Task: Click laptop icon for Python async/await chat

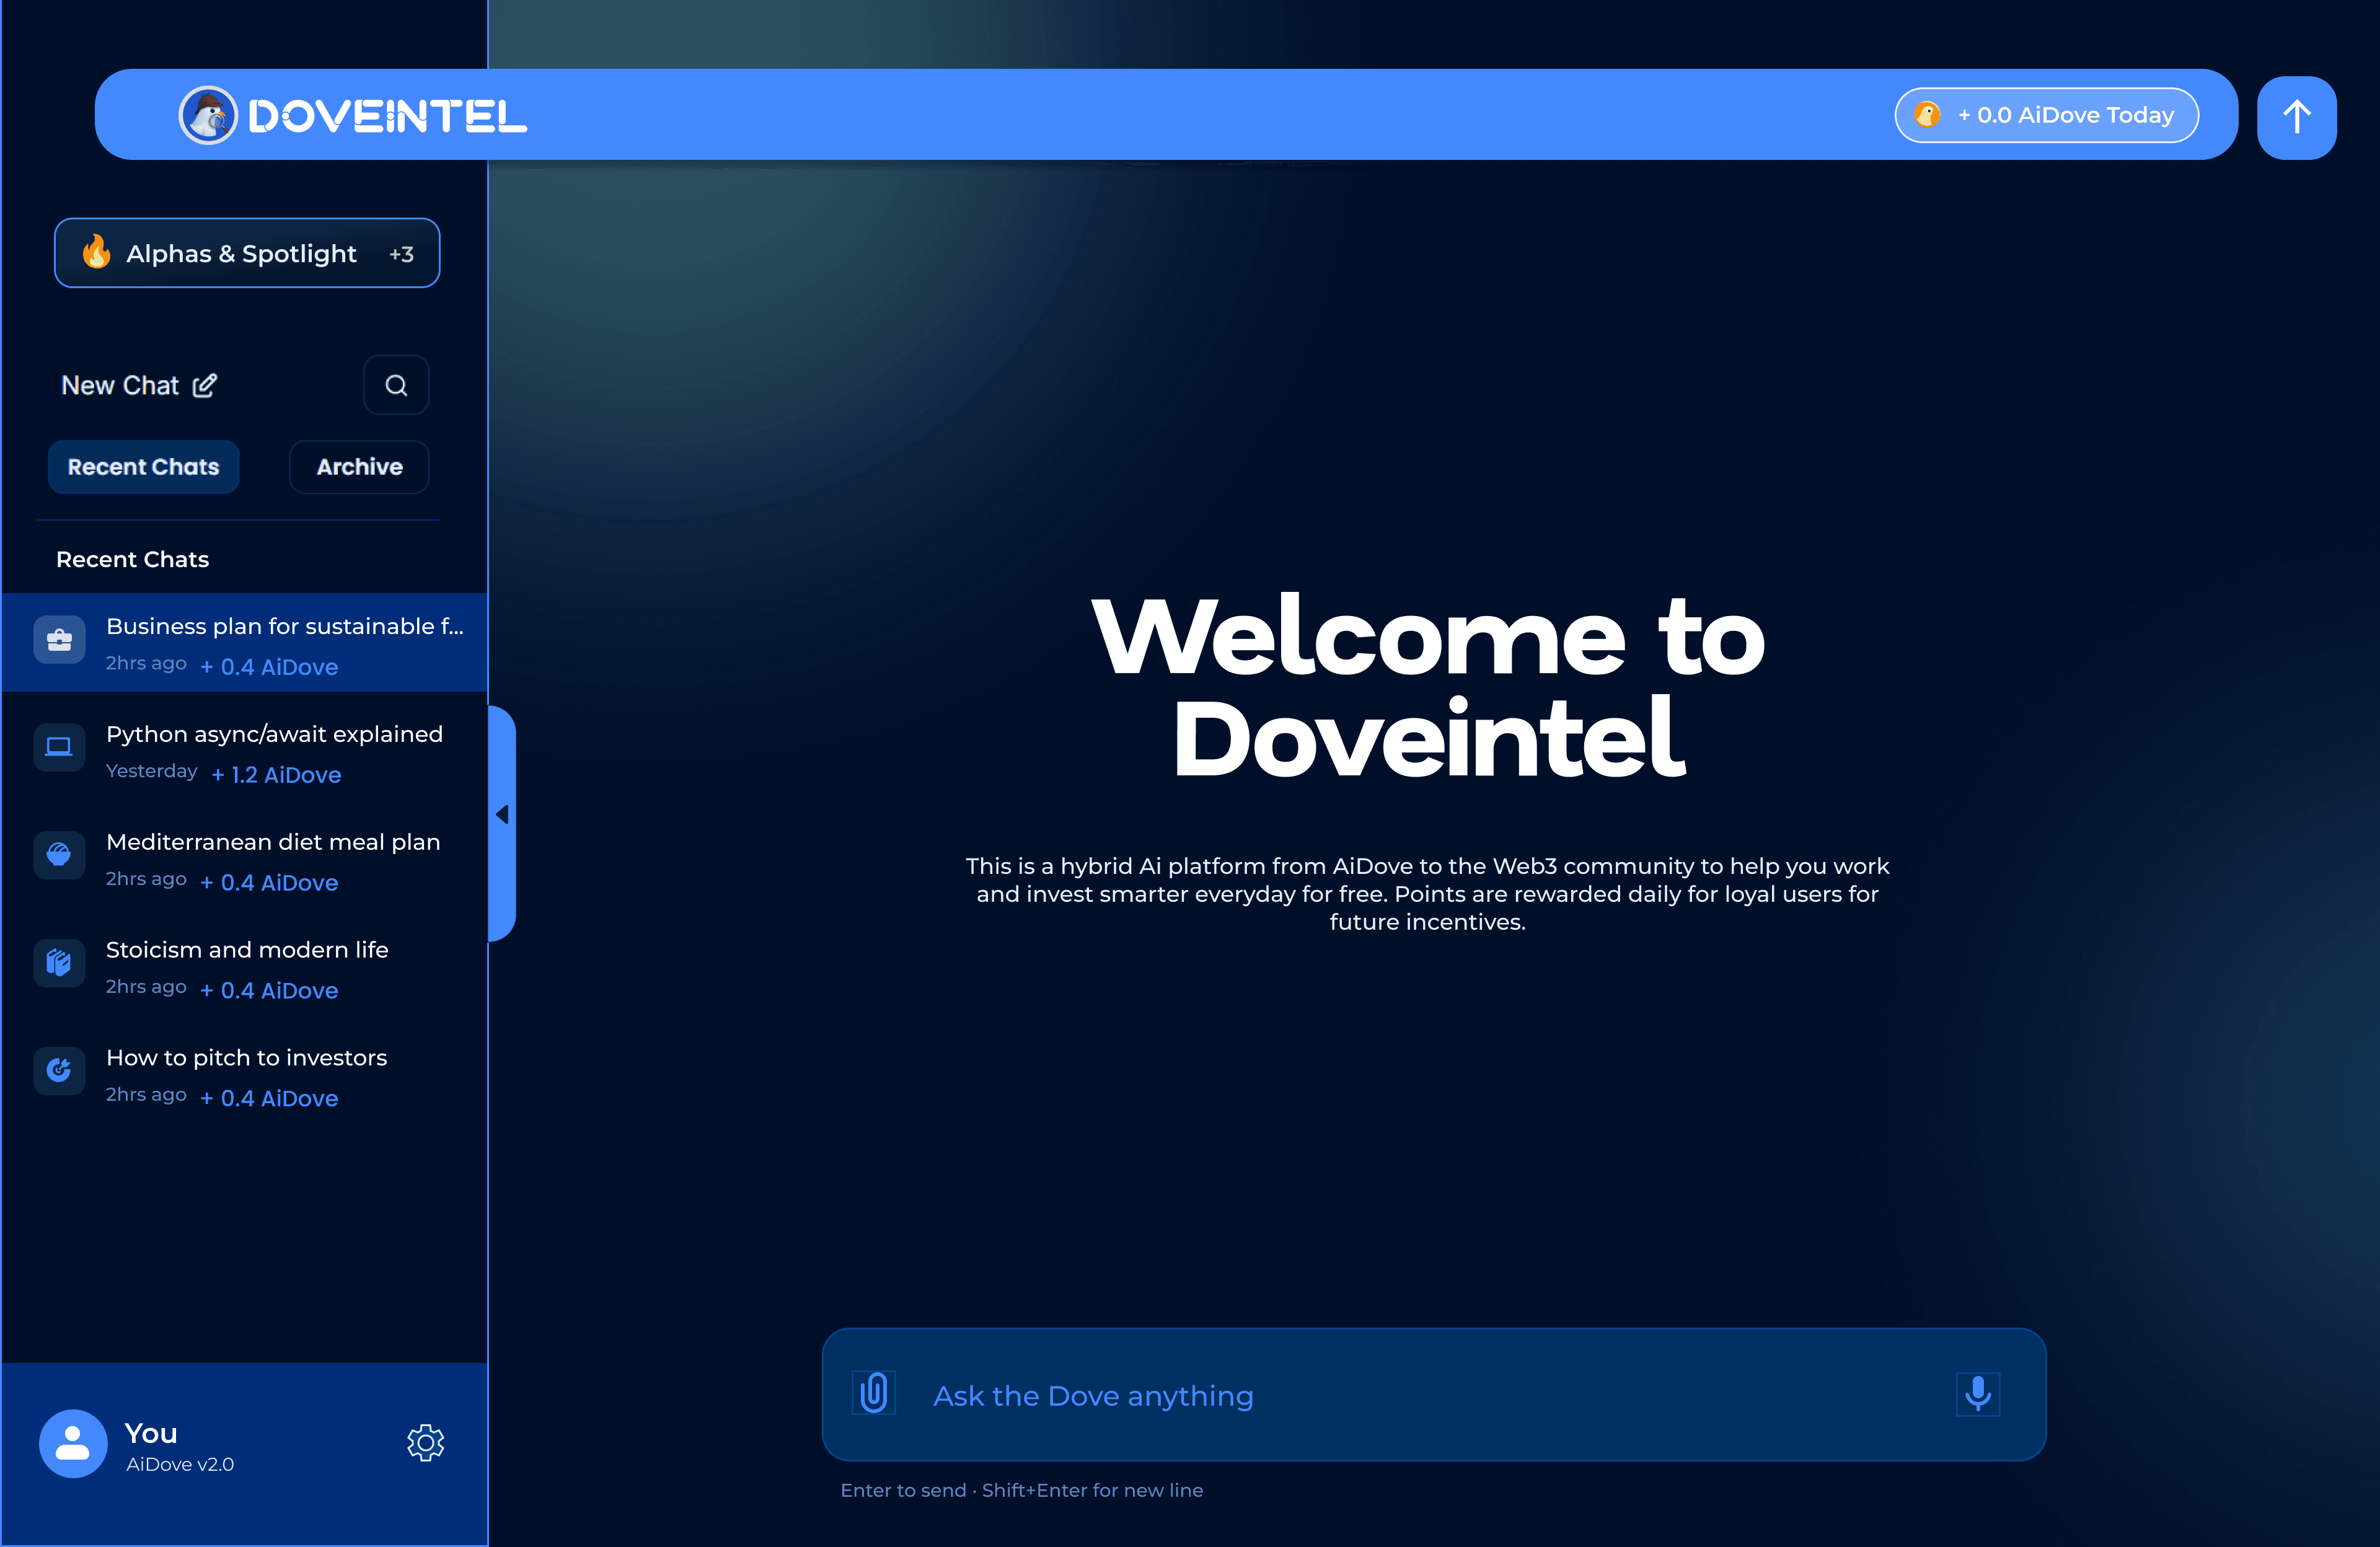Action: coord(59,747)
